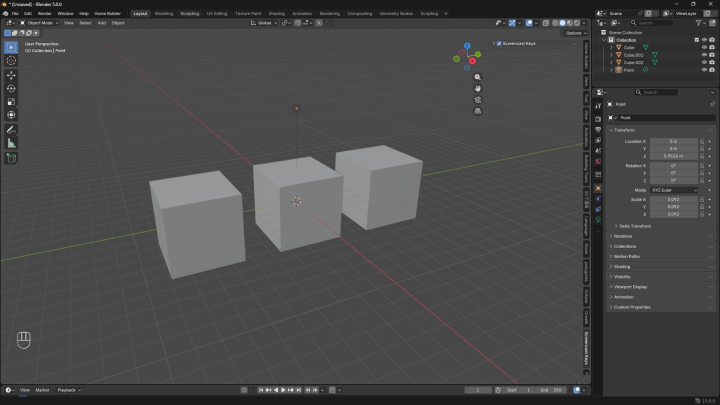Disable the Screencast Keys checkbox
Image resolution: width=720 pixels, height=405 pixels.
(x=499, y=44)
